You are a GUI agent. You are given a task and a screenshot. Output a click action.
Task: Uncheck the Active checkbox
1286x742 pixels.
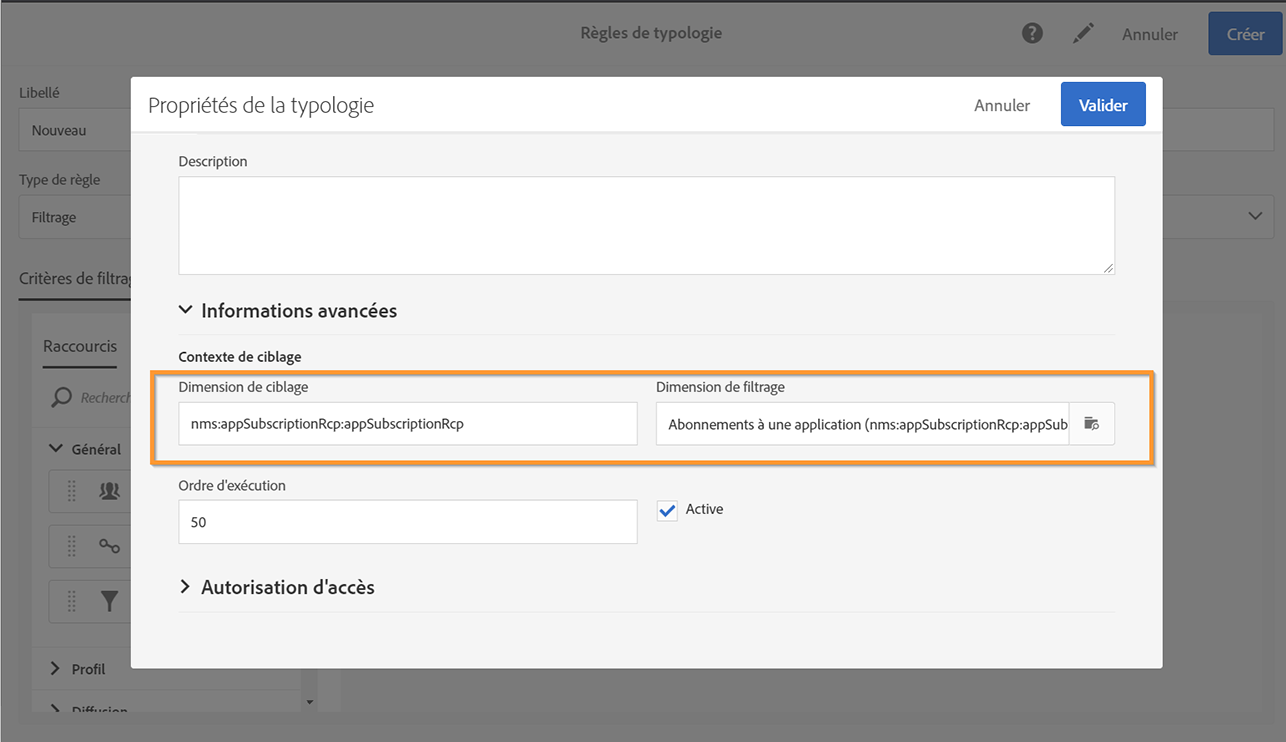pos(667,510)
